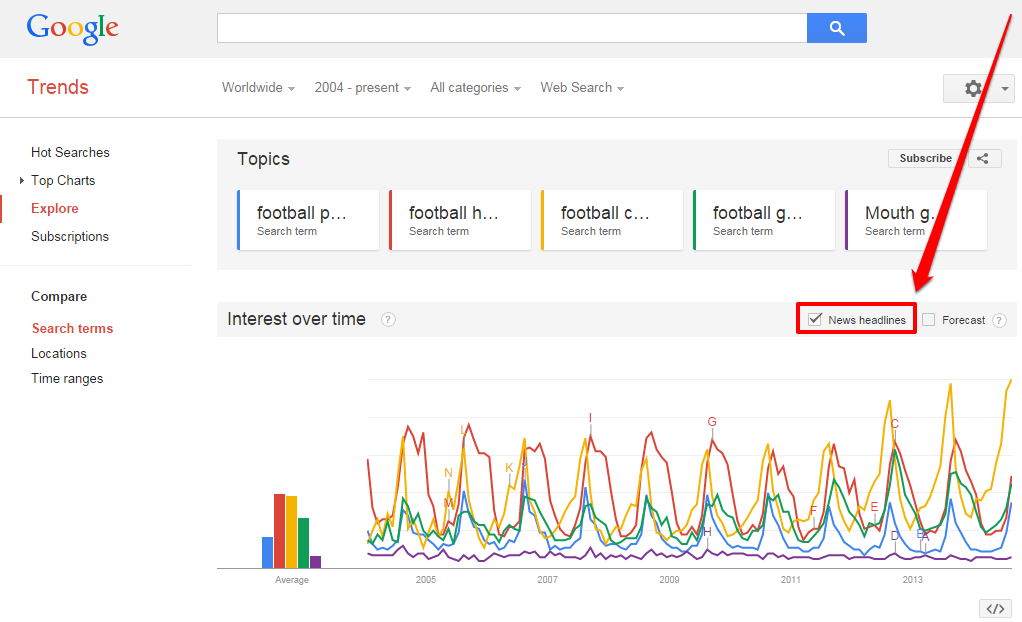Go to Hot Searches in sidebar

point(70,153)
